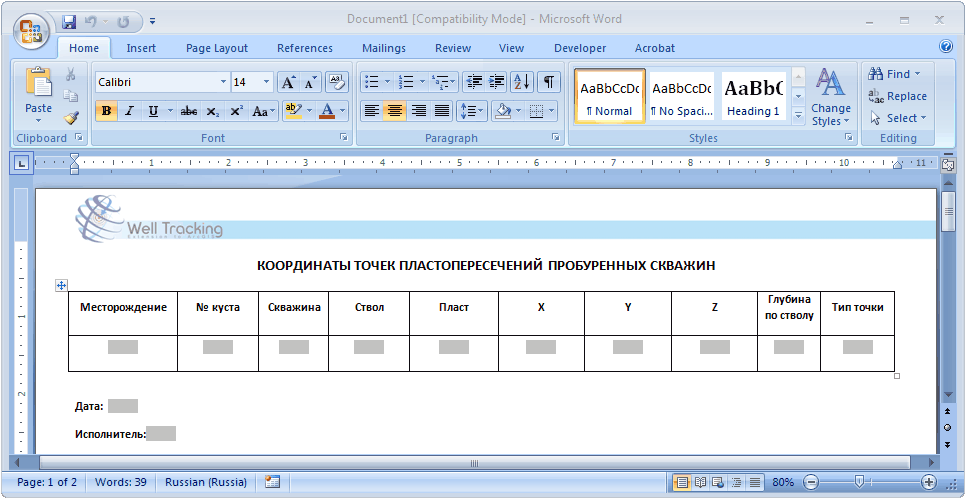Click the Sort A-Z icon
This screenshot has height=499, width=966.
[521, 82]
